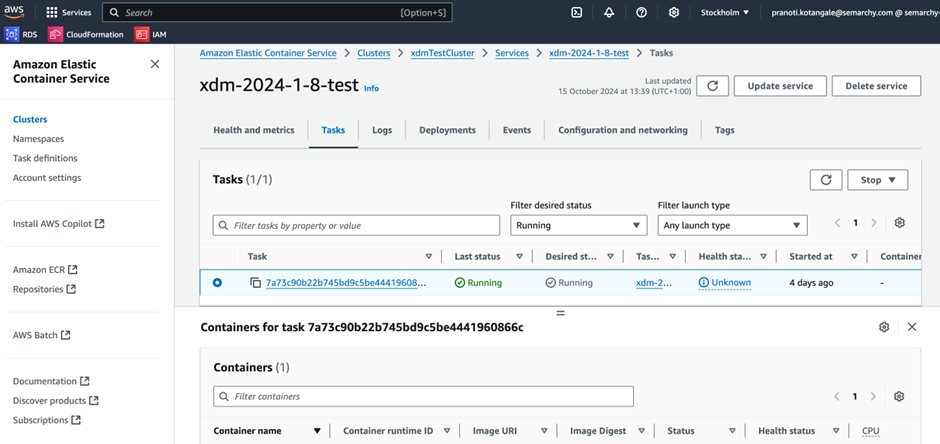Switch to Health and metrics tab
Viewport: 940px width, 444px height.
tap(254, 130)
